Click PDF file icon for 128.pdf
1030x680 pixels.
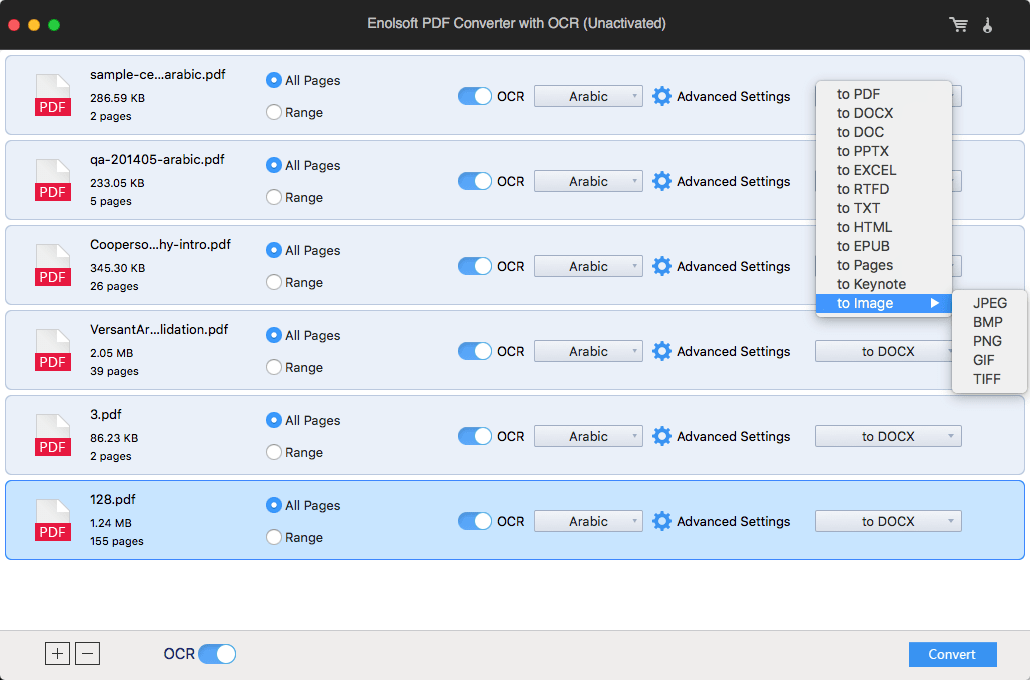pyautogui.click(x=53, y=520)
